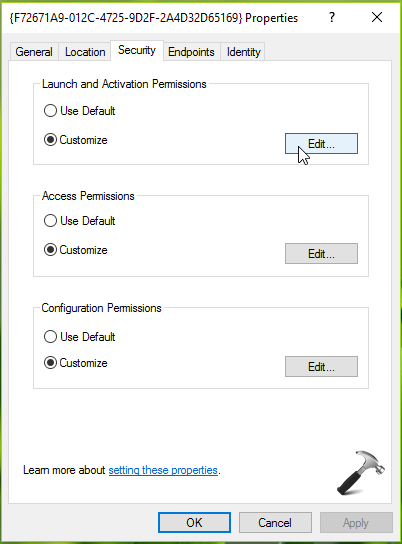Select Customize for Launch and Activation Permissions
The height and width of the screenshot is (544, 402).
click(76, 140)
